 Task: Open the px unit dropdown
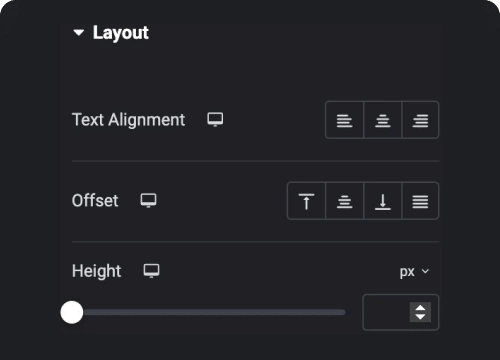pyautogui.click(x=414, y=272)
